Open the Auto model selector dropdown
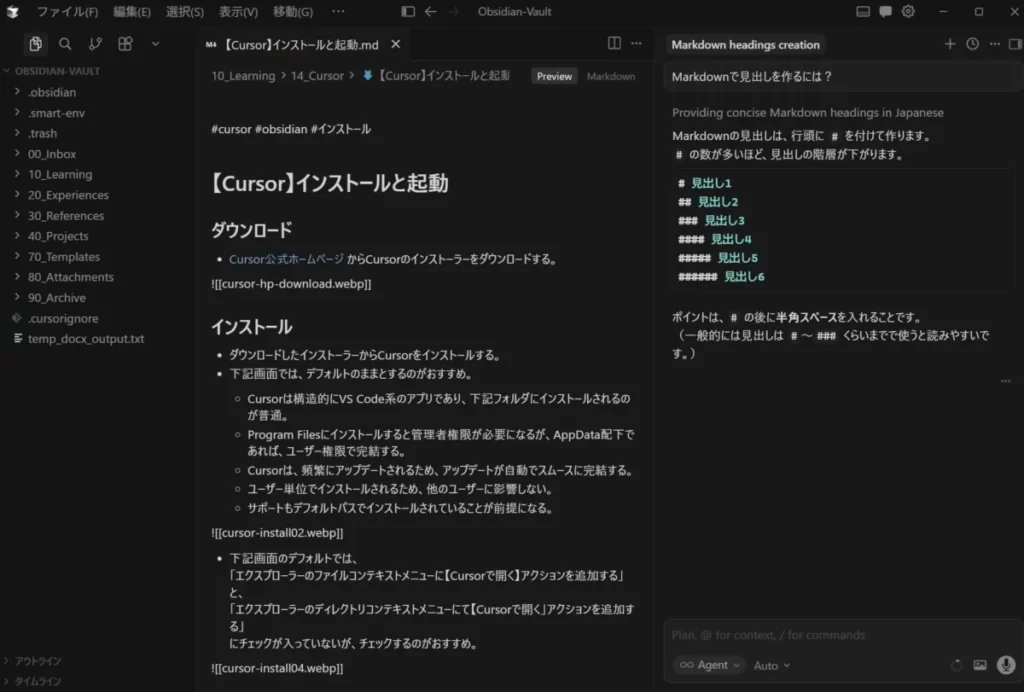Screen dimensions: 1024x692 point(771,665)
